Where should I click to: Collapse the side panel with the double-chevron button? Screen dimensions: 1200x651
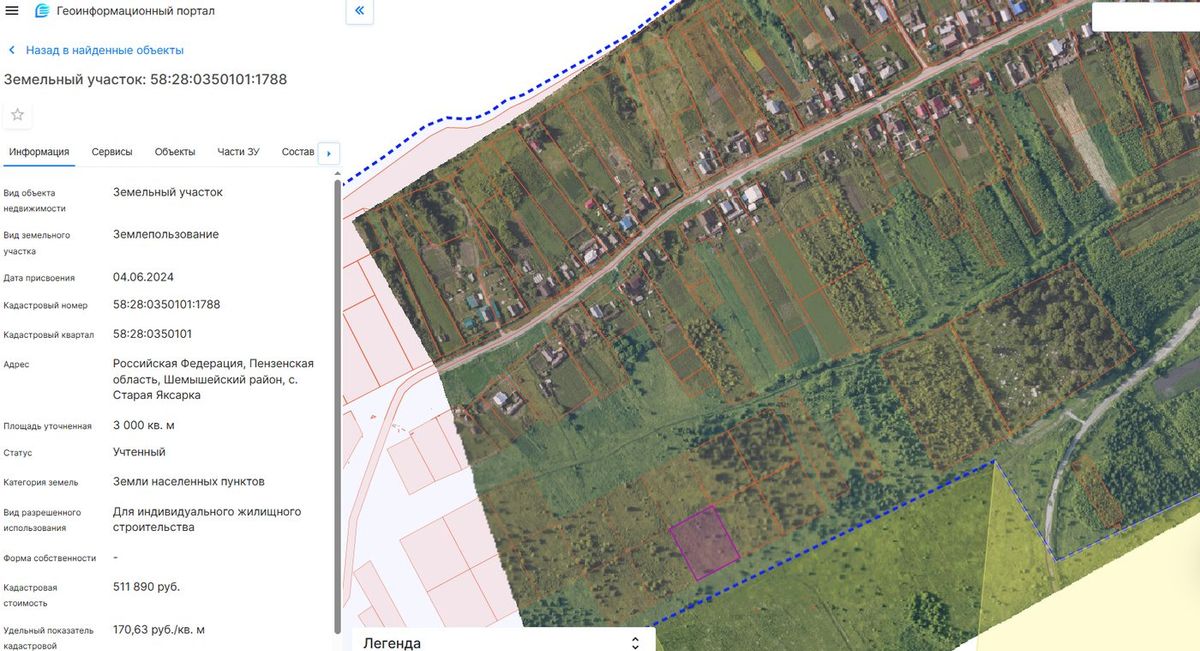coord(359,12)
